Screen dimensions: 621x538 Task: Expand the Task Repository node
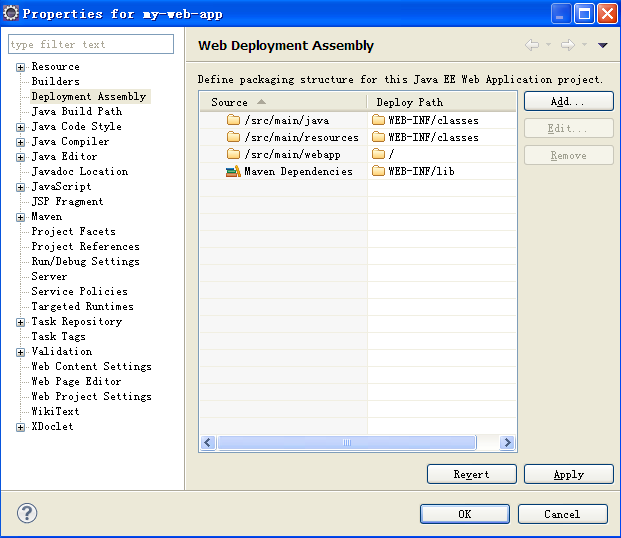(x=20, y=322)
